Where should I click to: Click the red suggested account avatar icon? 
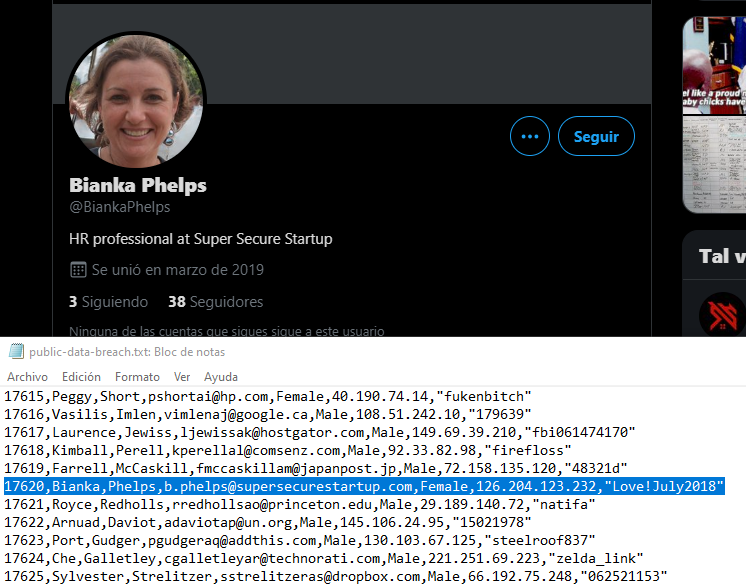(x=723, y=315)
